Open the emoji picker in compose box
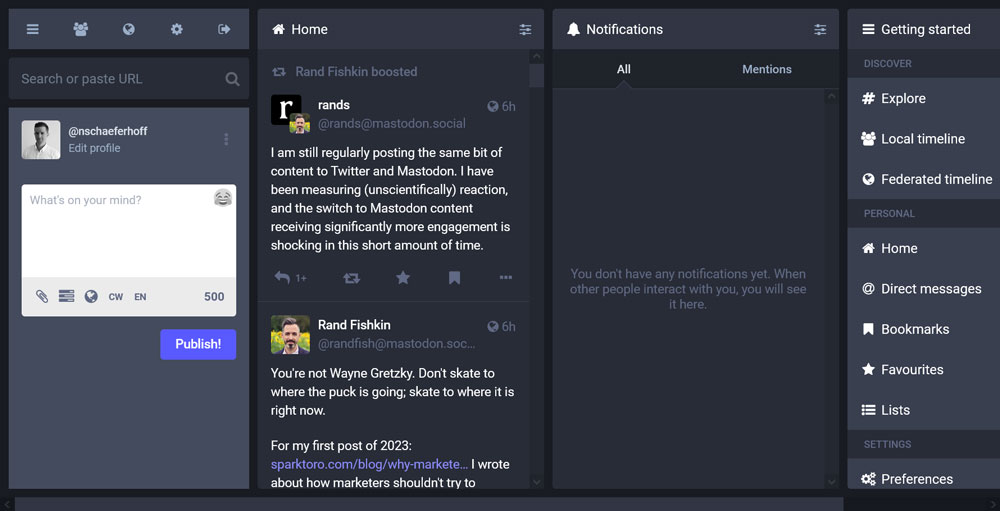1000x511 pixels. [223, 198]
